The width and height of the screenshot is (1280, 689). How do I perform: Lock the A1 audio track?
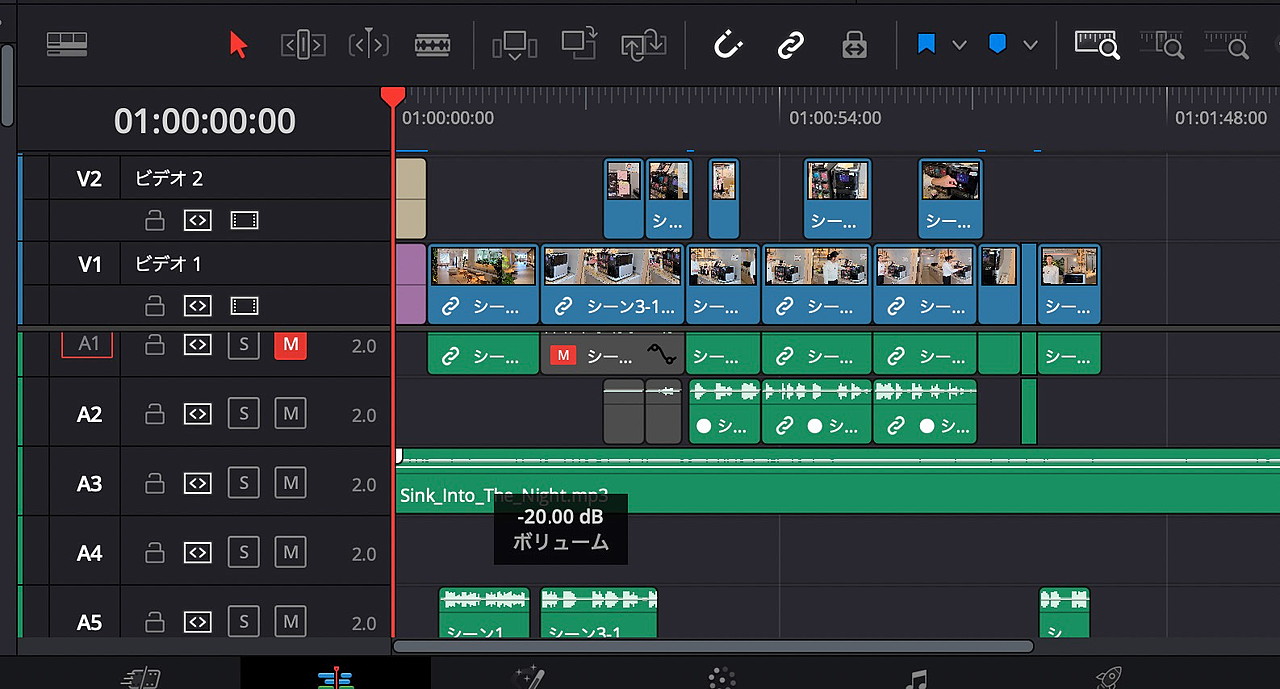tap(154, 345)
